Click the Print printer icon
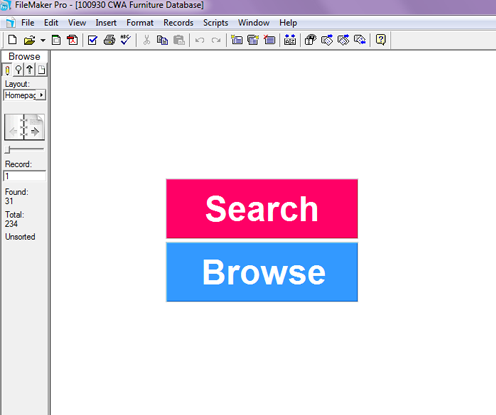Screen dimensions: 496x415 tap(109, 40)
